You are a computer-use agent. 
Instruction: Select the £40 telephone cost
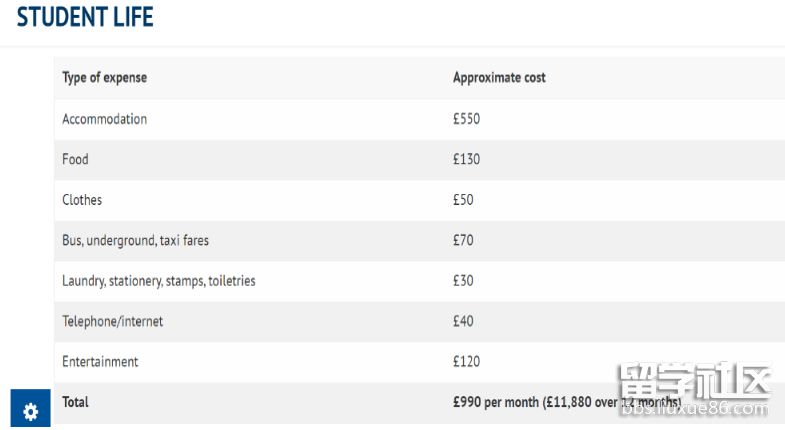tap(463, 321)
